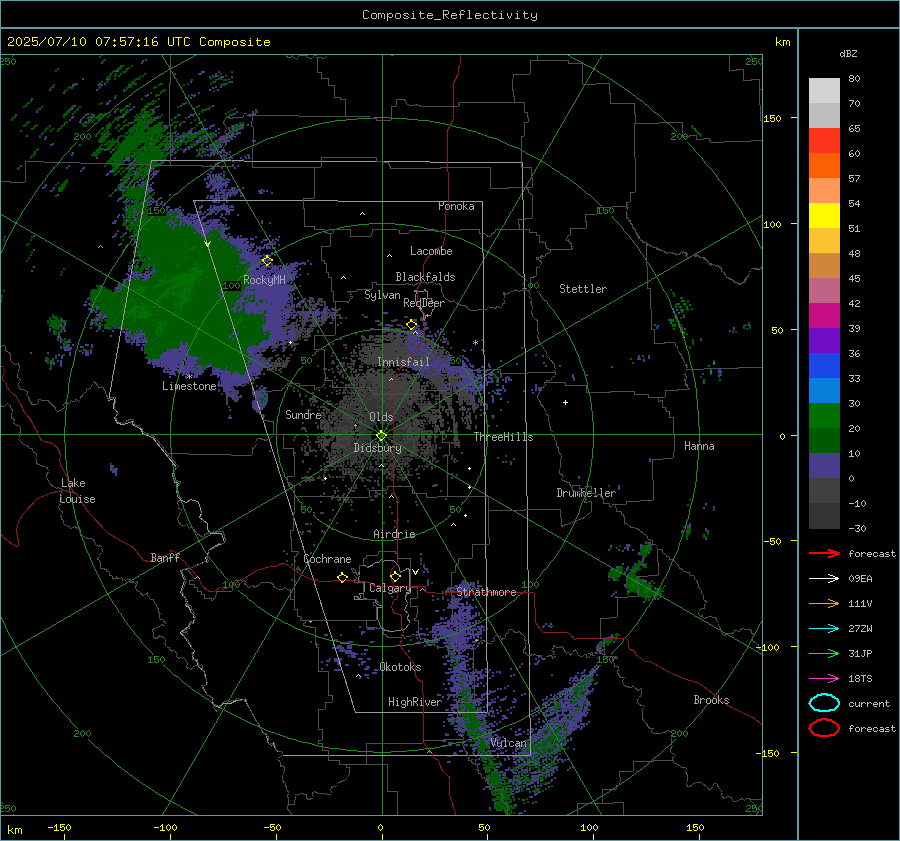The image size is (900, 841).
Task: Click the Composite_Reflectivity title
Action: coord(450,15)
